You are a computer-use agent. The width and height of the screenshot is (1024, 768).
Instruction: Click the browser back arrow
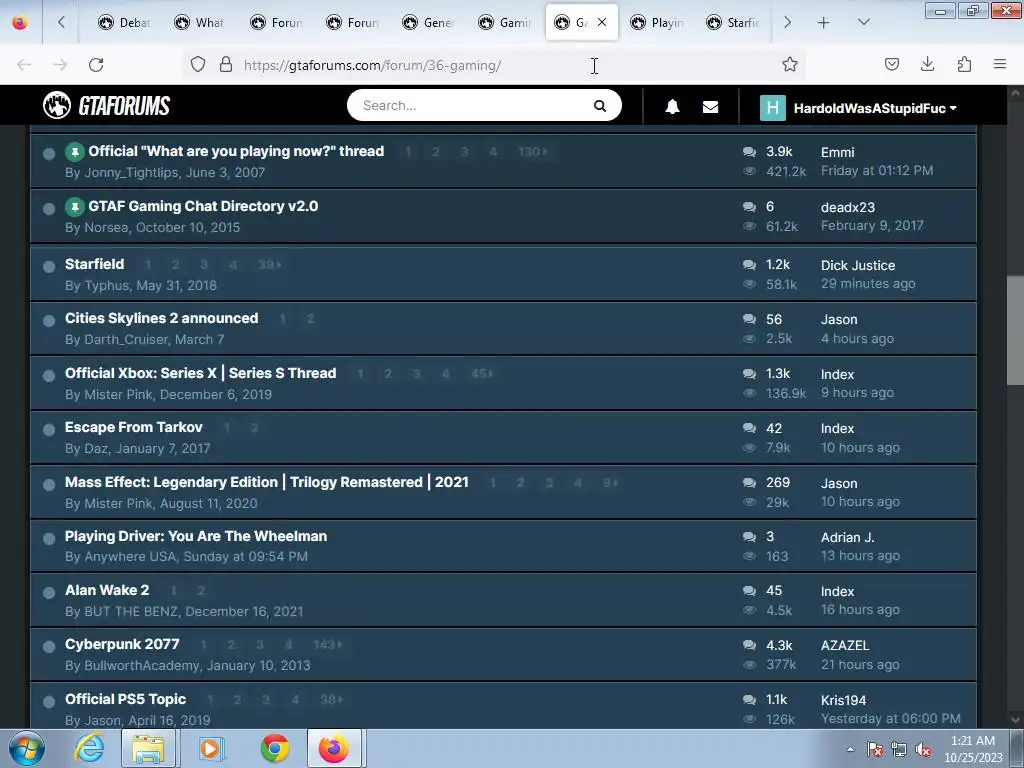click(x=24, y=65)
